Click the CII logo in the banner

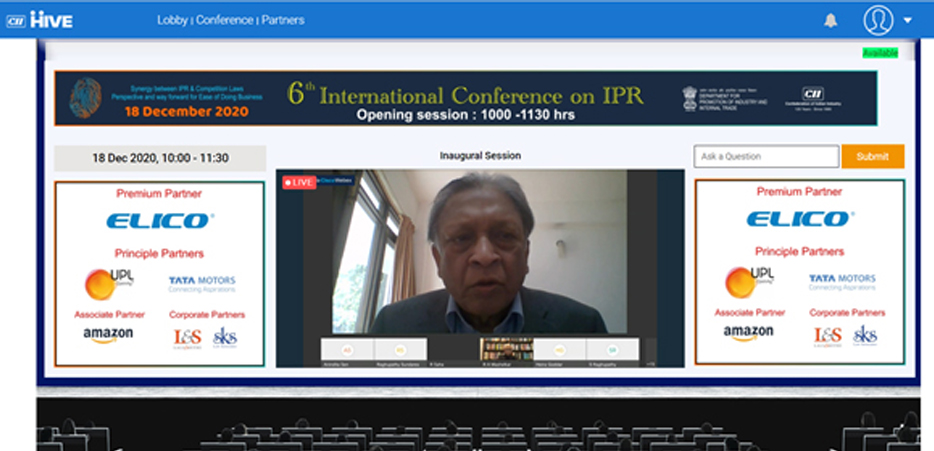(x=812, y=98)
